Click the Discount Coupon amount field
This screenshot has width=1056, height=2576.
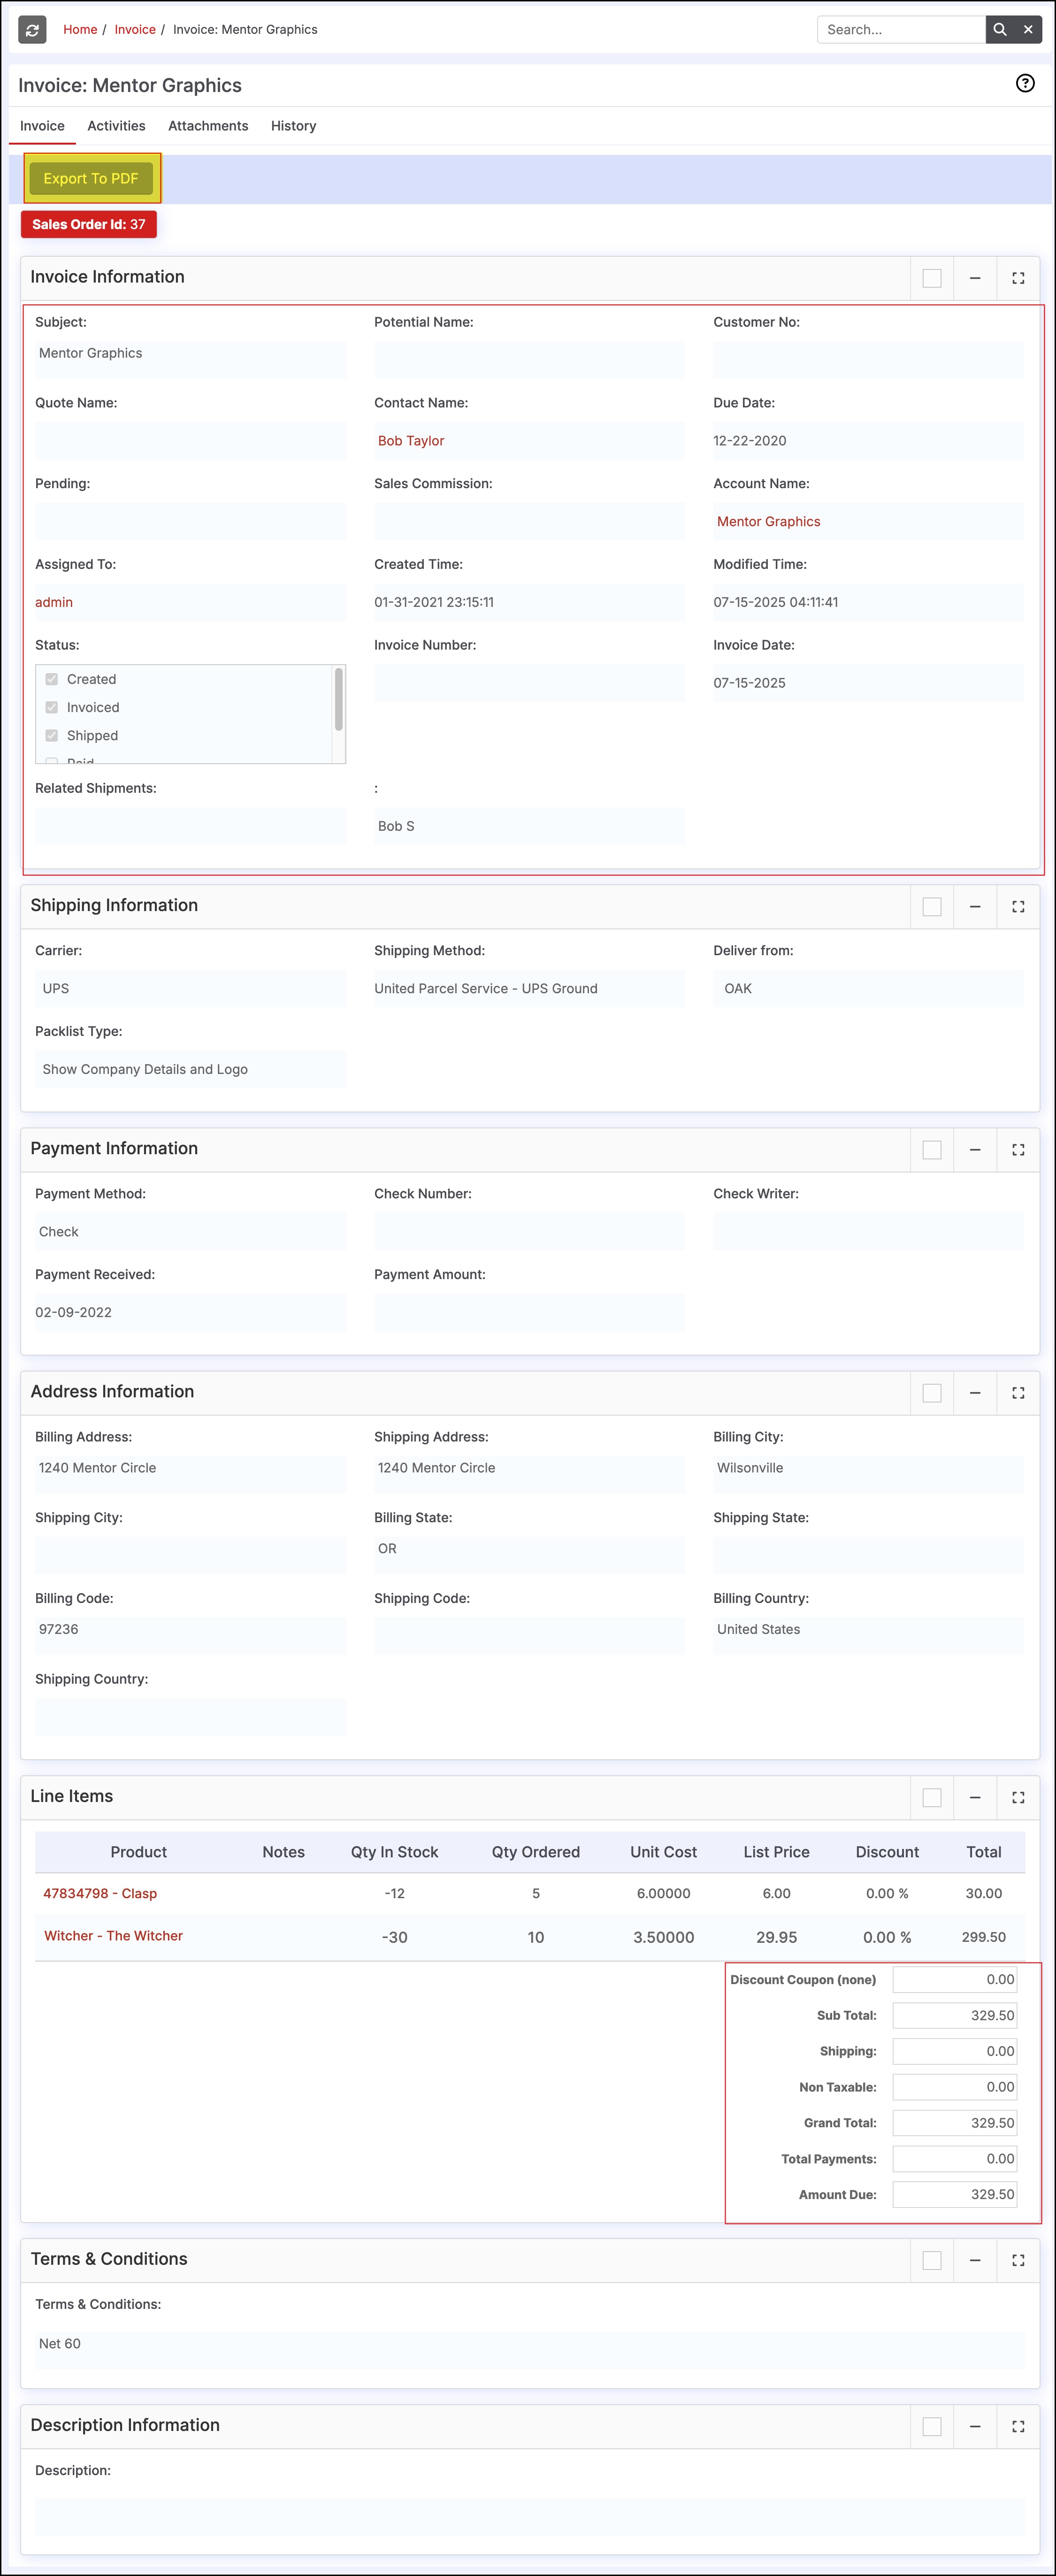coord(955,1979)
